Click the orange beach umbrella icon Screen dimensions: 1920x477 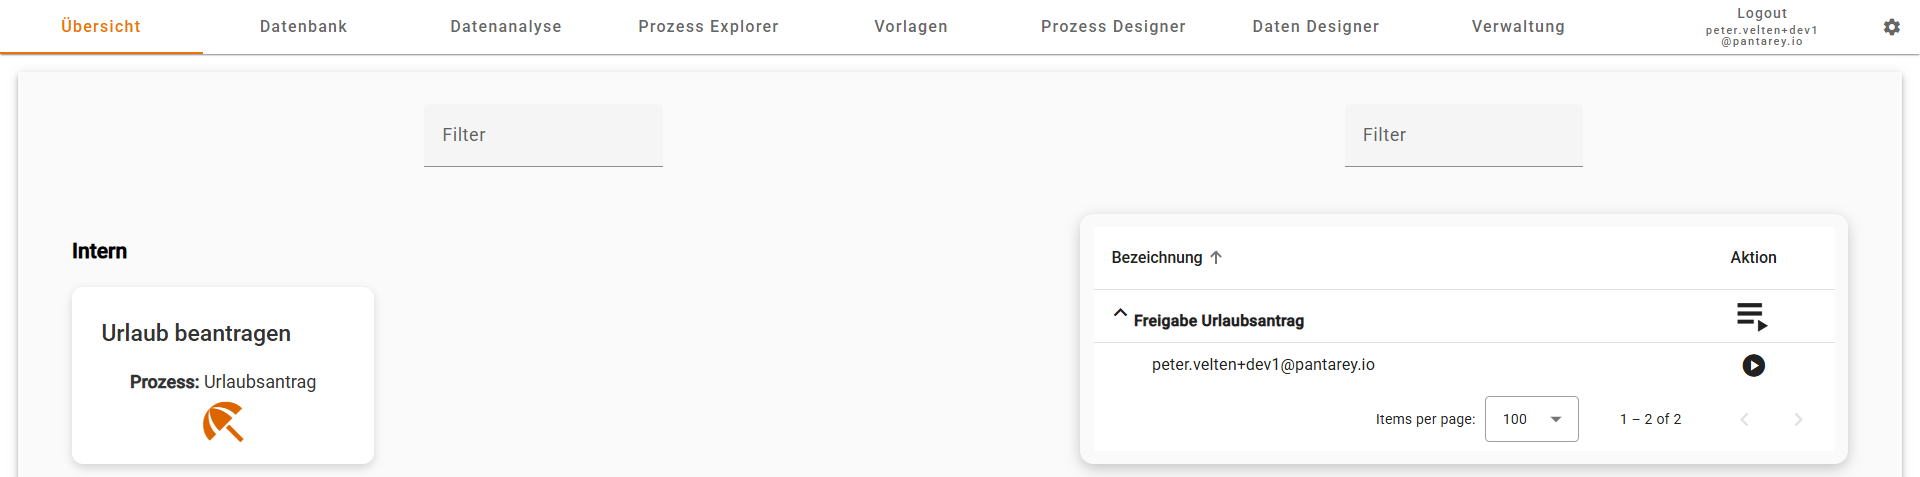223,422
